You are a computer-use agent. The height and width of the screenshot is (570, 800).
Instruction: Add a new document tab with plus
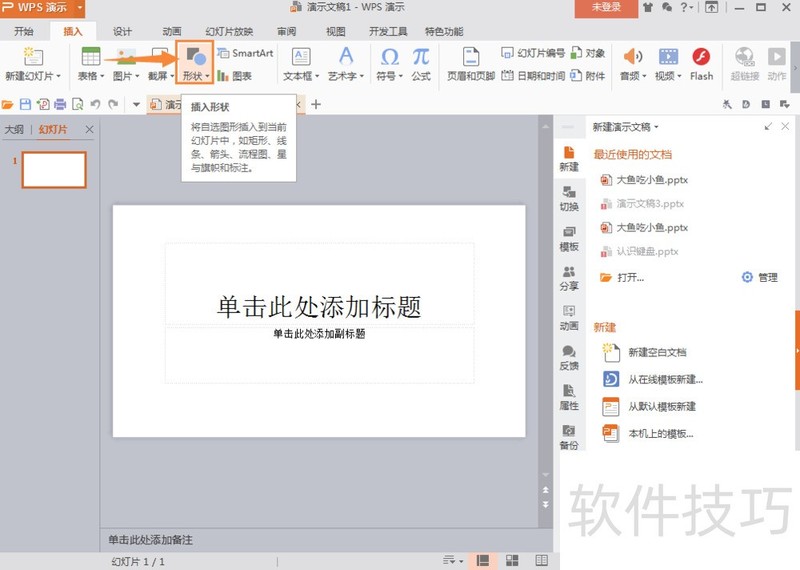pos(316,105)
